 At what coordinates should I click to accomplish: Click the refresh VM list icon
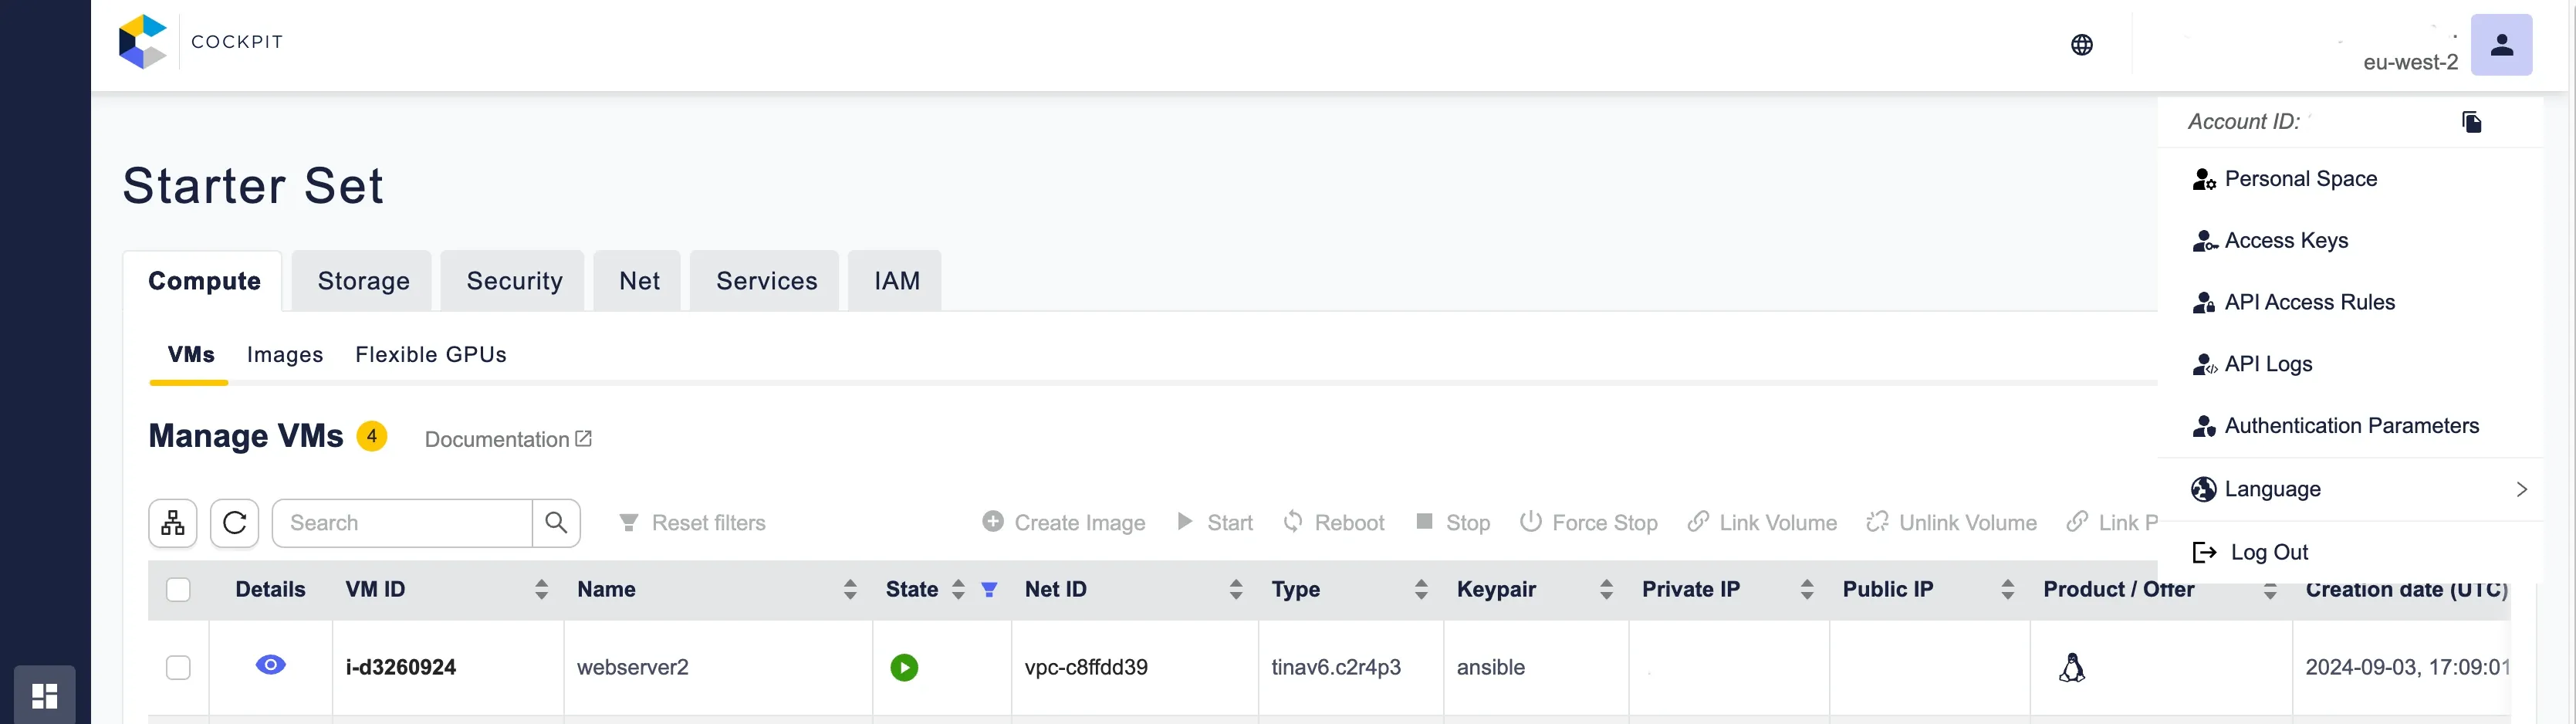235,523
